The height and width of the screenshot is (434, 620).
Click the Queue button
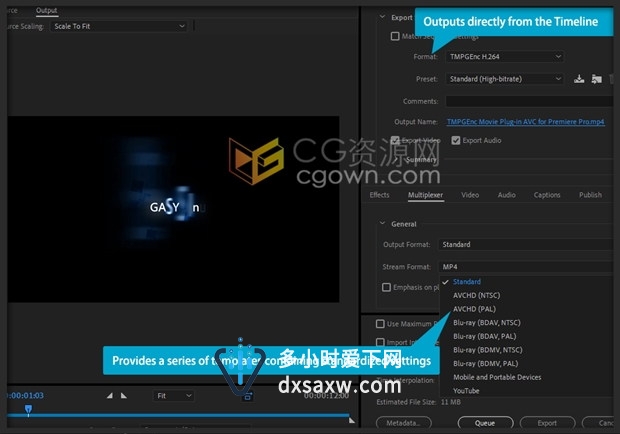[x=485, y=423]
